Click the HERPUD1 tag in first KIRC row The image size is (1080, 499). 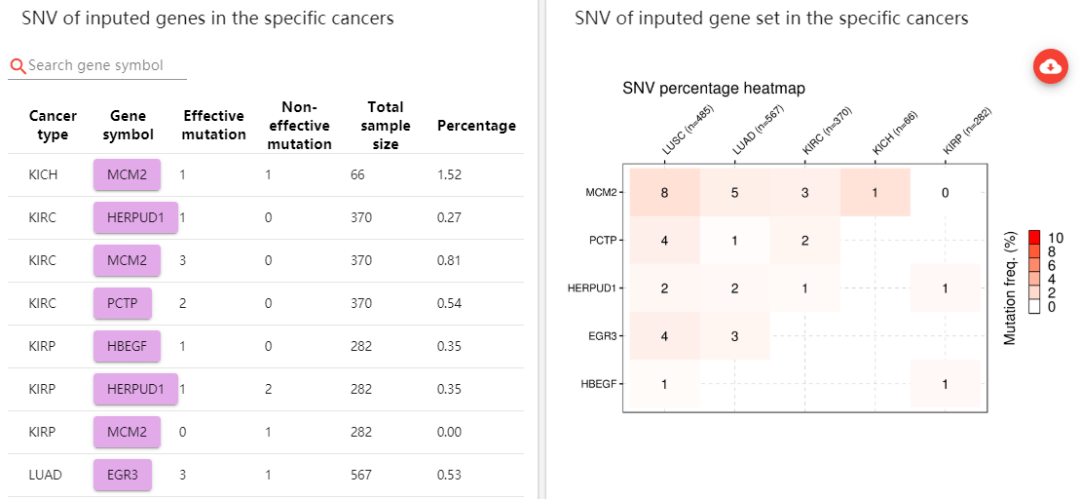135,217
